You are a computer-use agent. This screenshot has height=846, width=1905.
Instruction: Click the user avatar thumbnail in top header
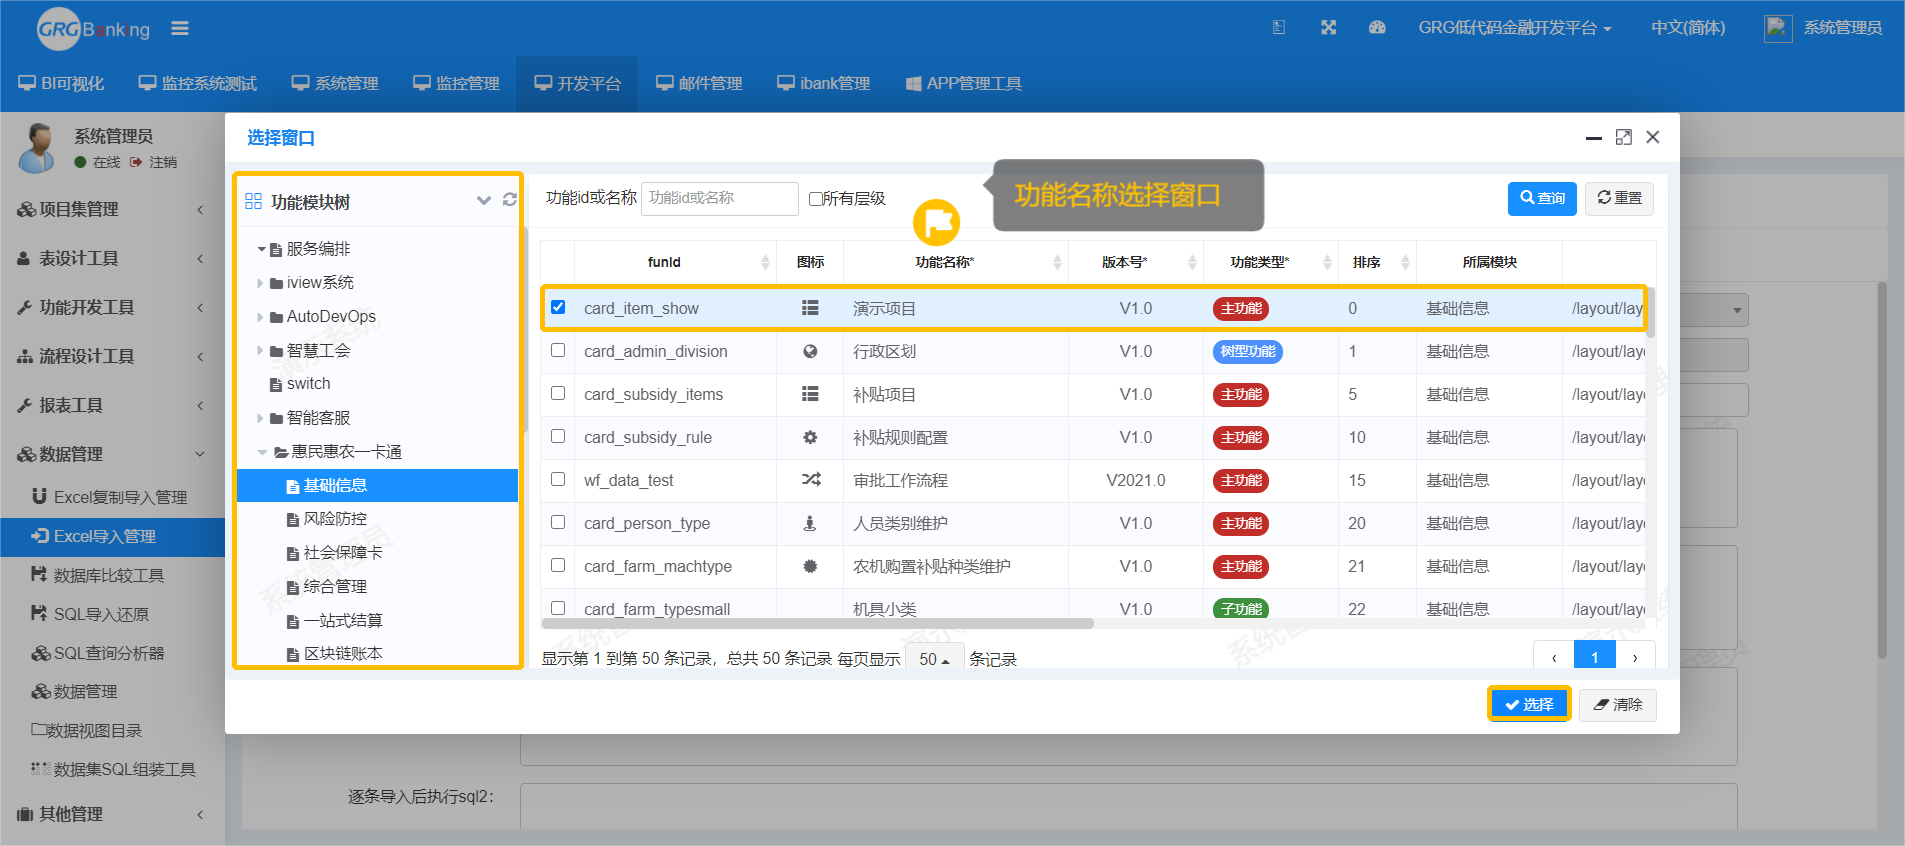pyautogui.click(x=1777, y=28)
